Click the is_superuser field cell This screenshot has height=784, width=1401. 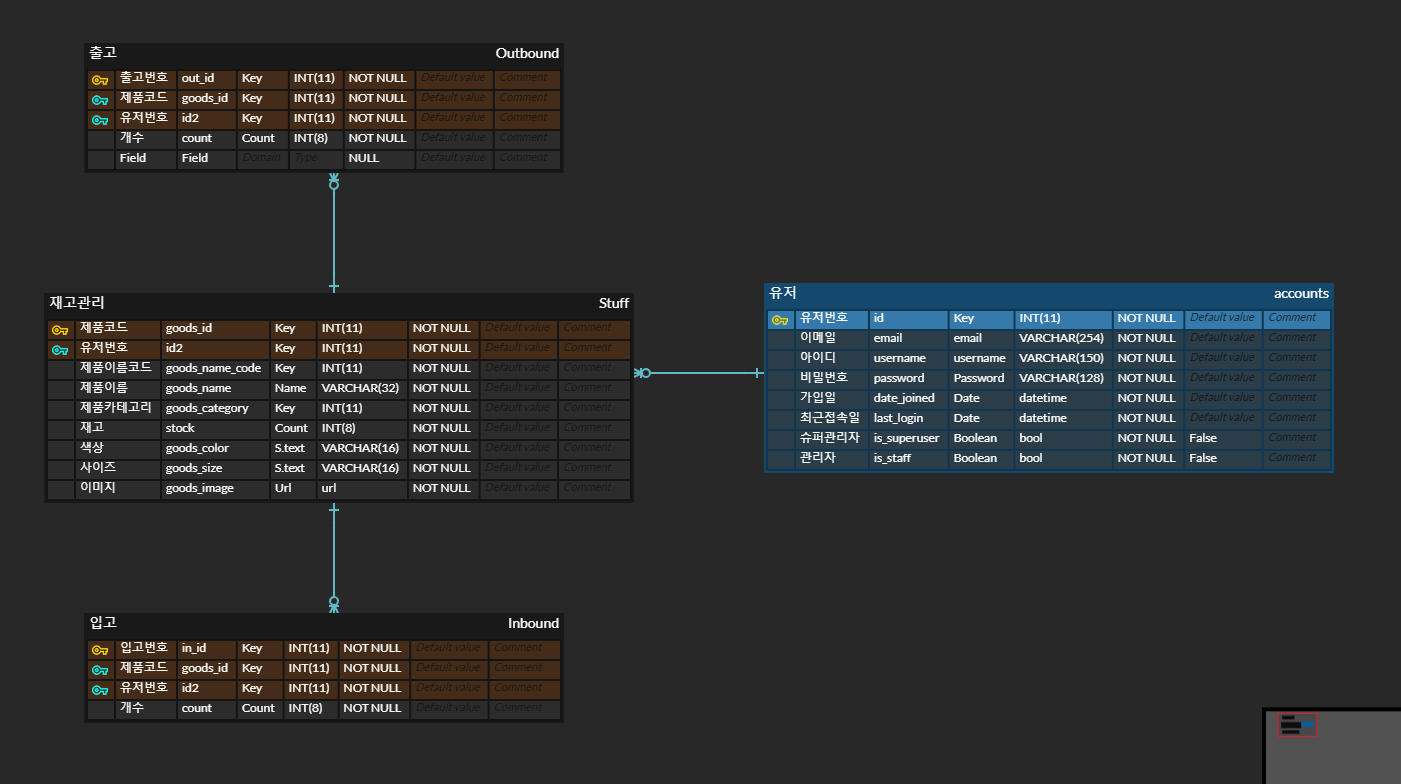click(908, 438)
